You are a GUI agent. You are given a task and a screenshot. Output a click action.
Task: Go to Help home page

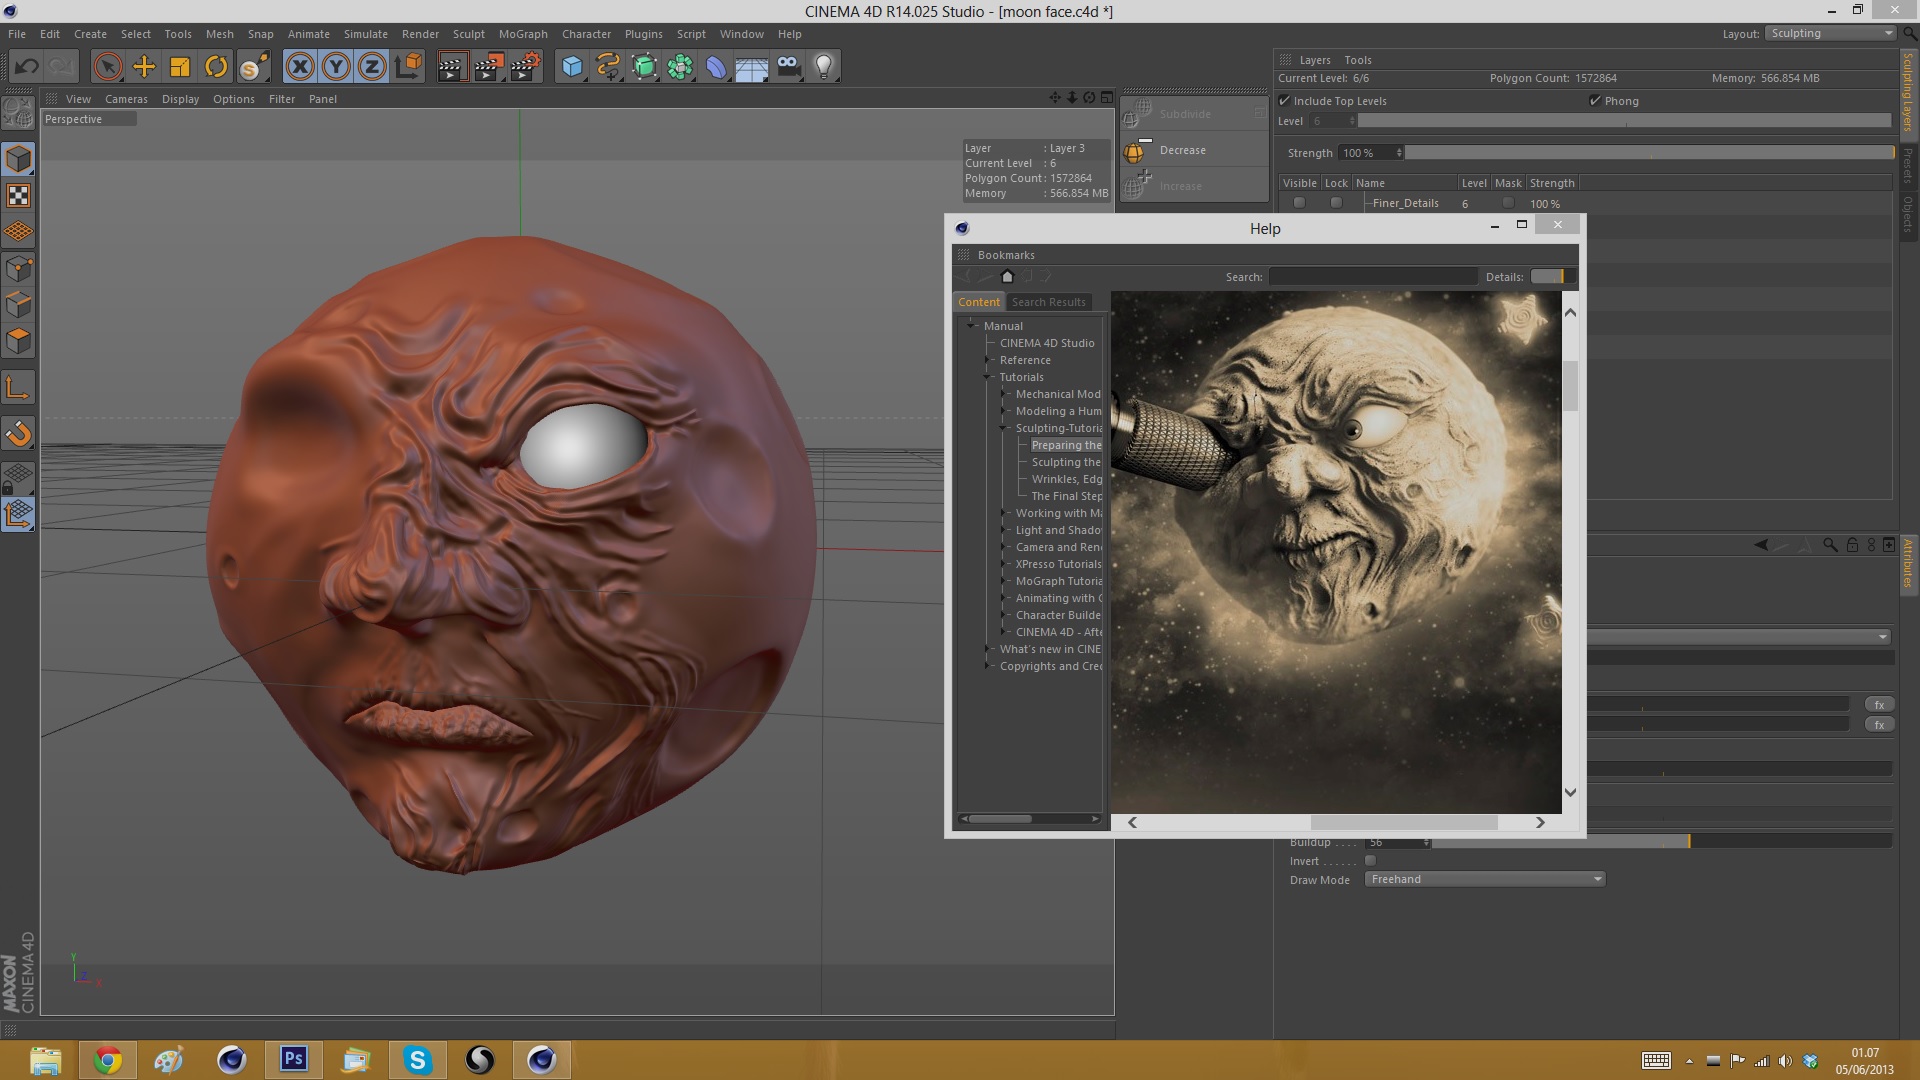point(1007,277)
